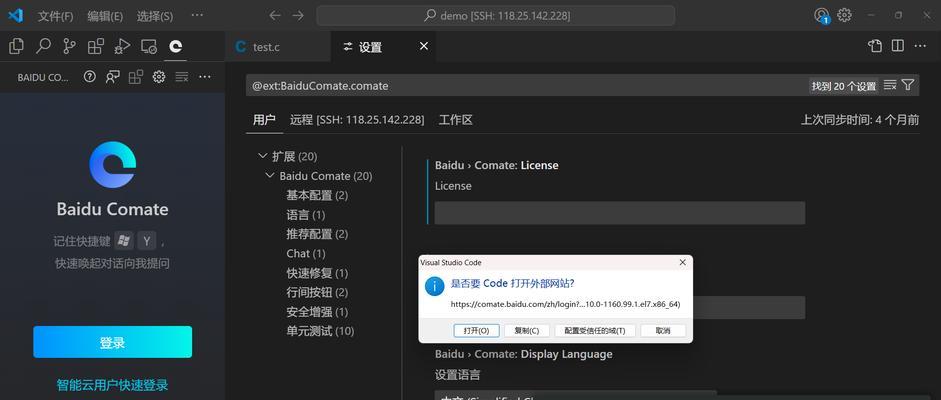This screenshot has height=400, width=941.
Task: Open the Accounts icon in the title bar
Action: [x=821, y=16]
